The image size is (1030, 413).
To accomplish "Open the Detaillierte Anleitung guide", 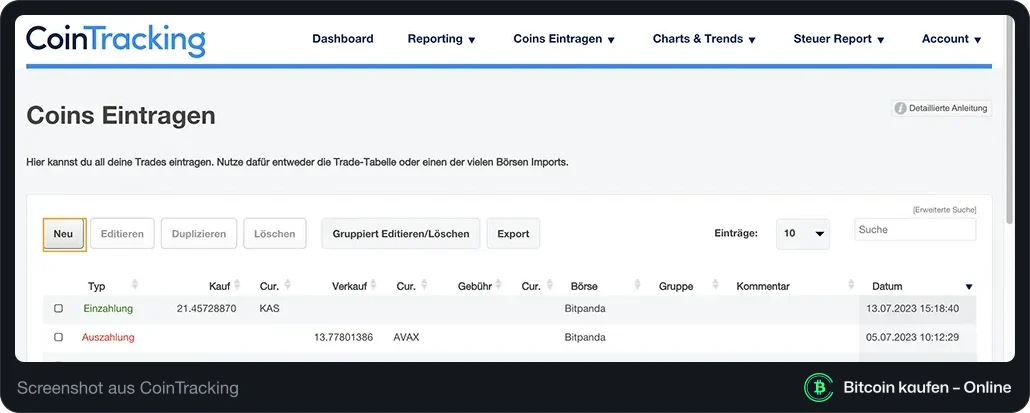I will pos(941,108).
